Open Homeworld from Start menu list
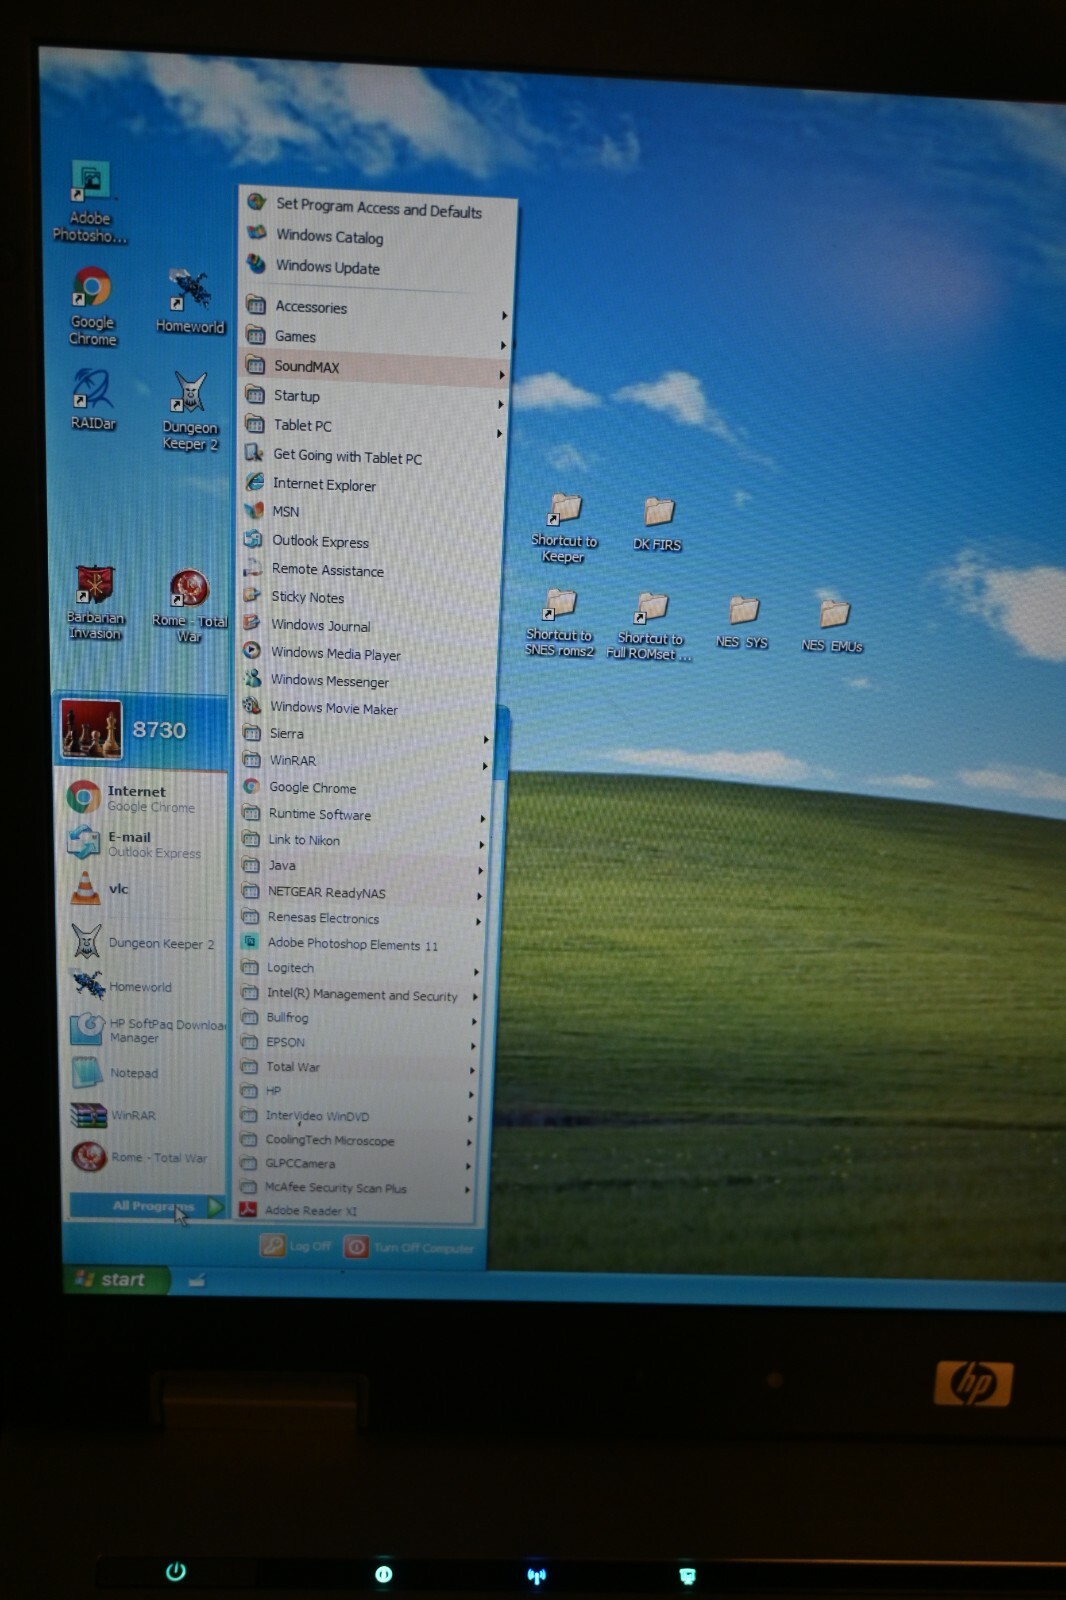 [x=145, y=986]
